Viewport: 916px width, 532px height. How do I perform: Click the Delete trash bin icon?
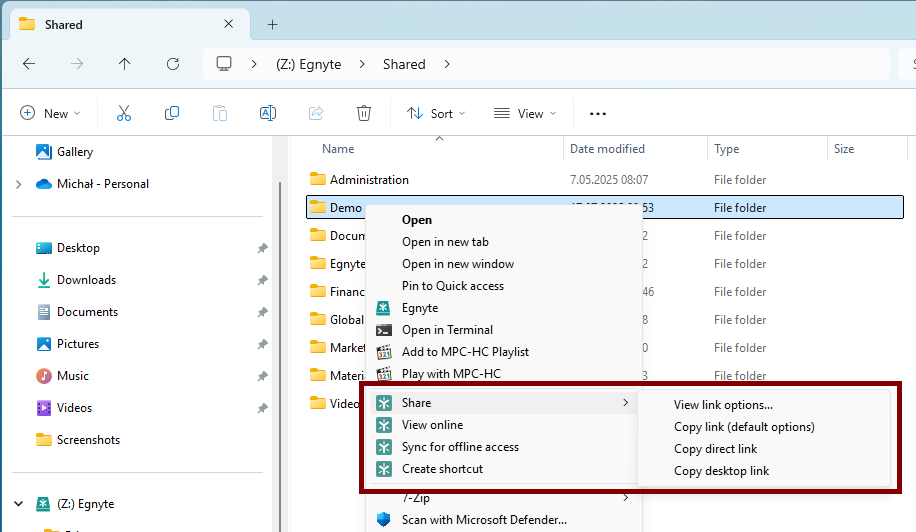(x=364, y=114)
